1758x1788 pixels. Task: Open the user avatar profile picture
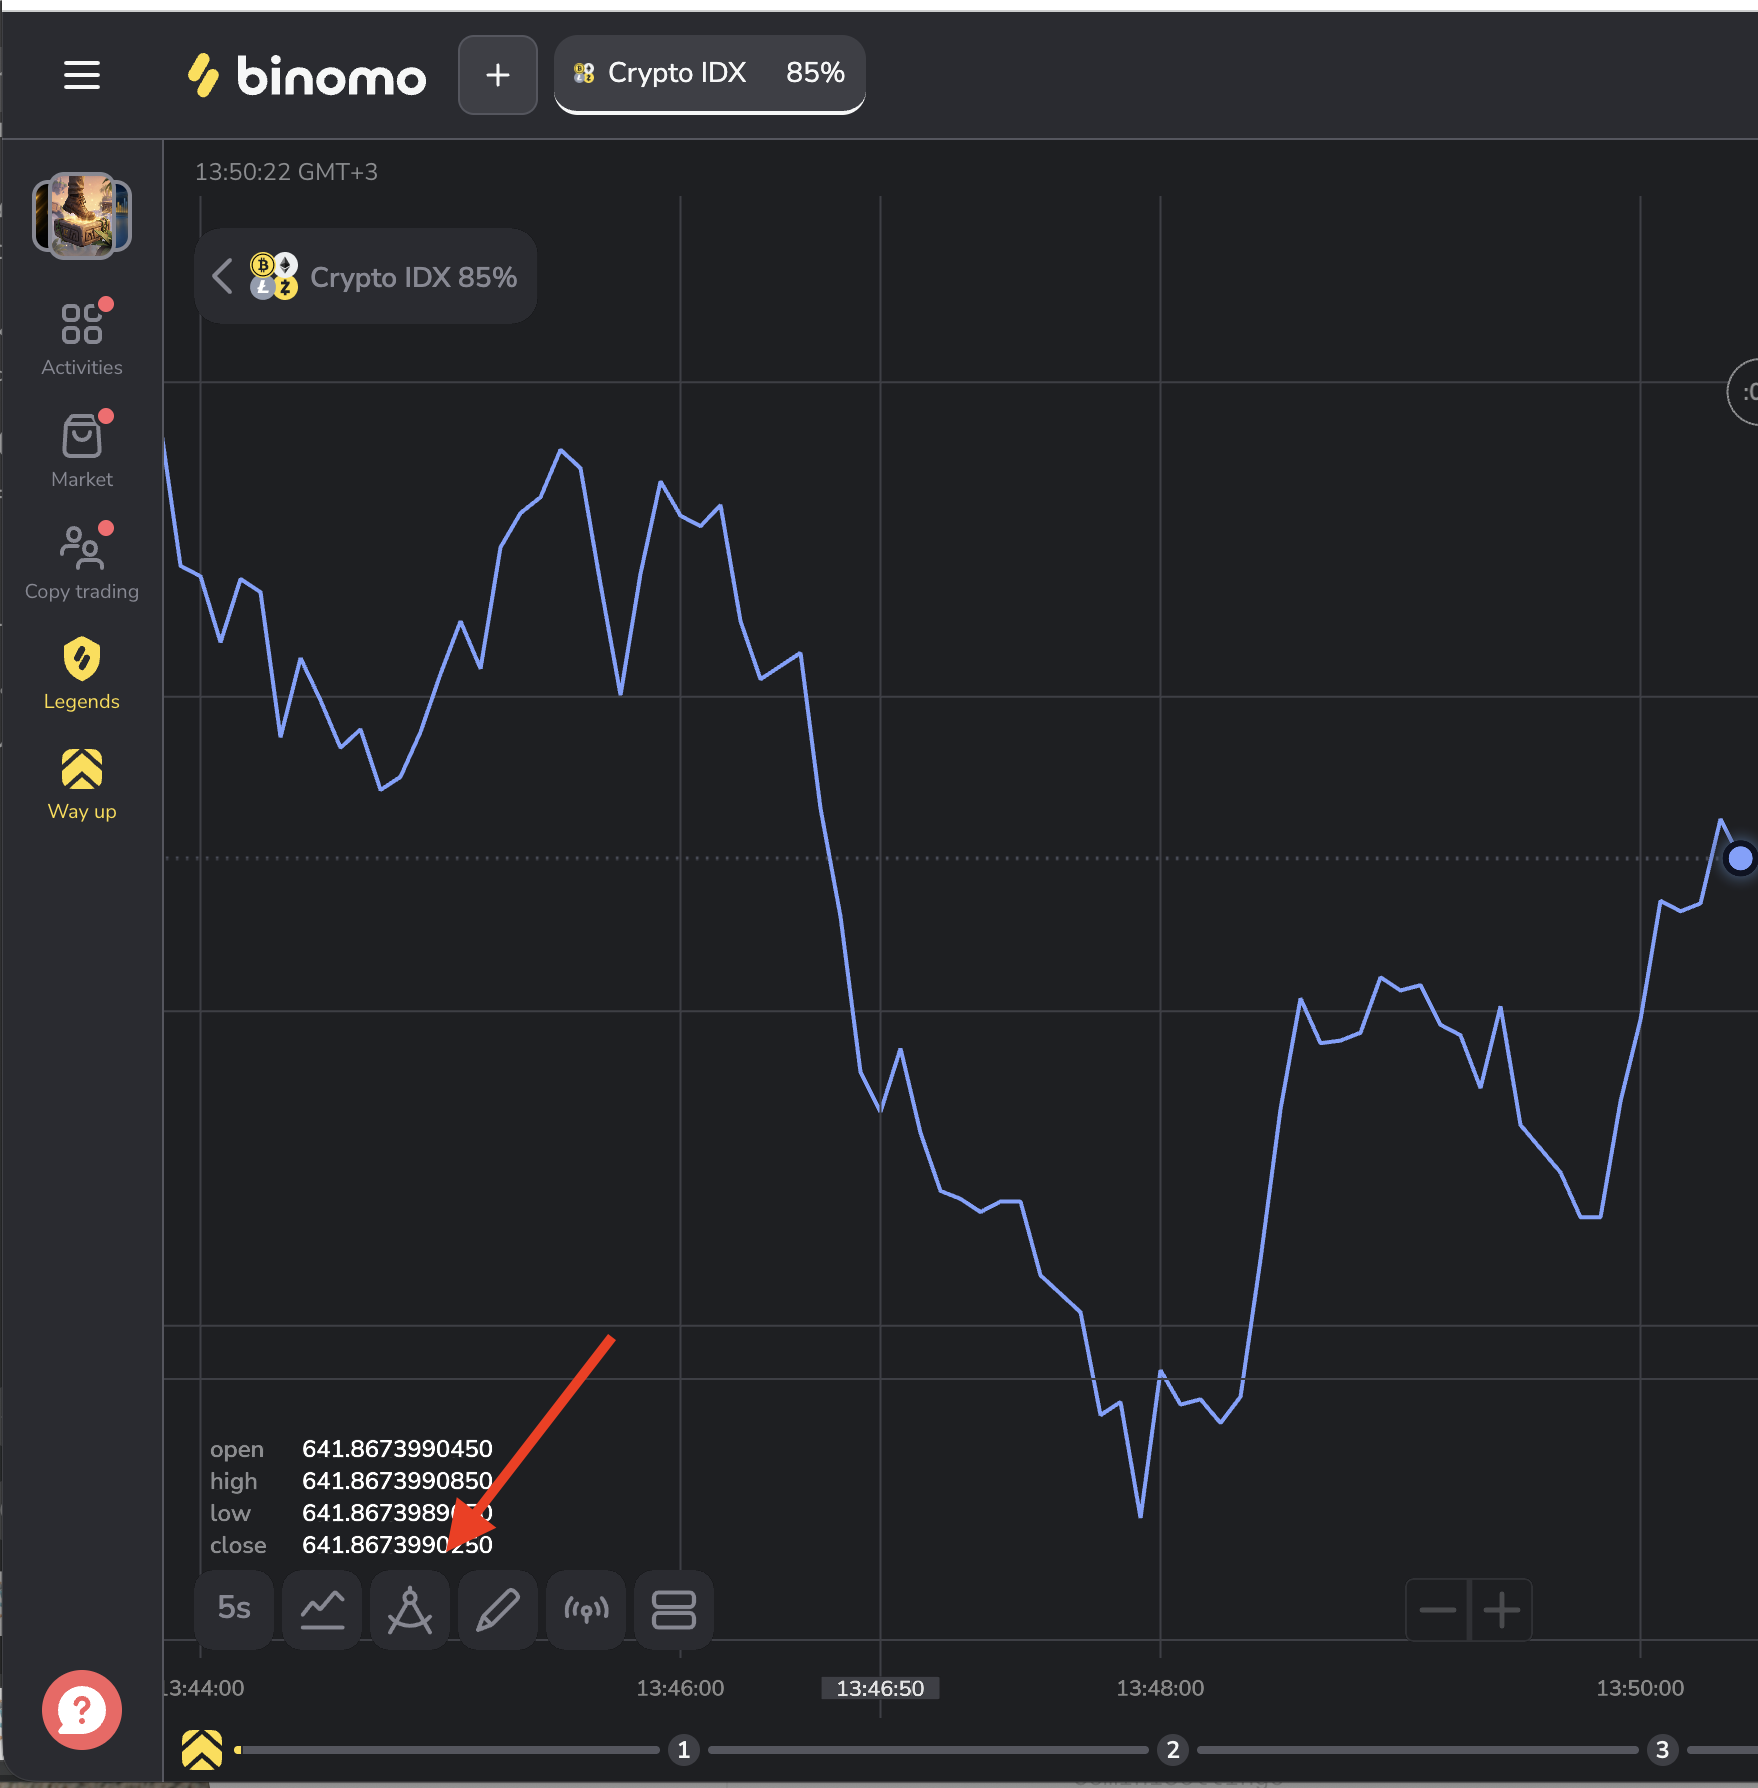point(82,215)
